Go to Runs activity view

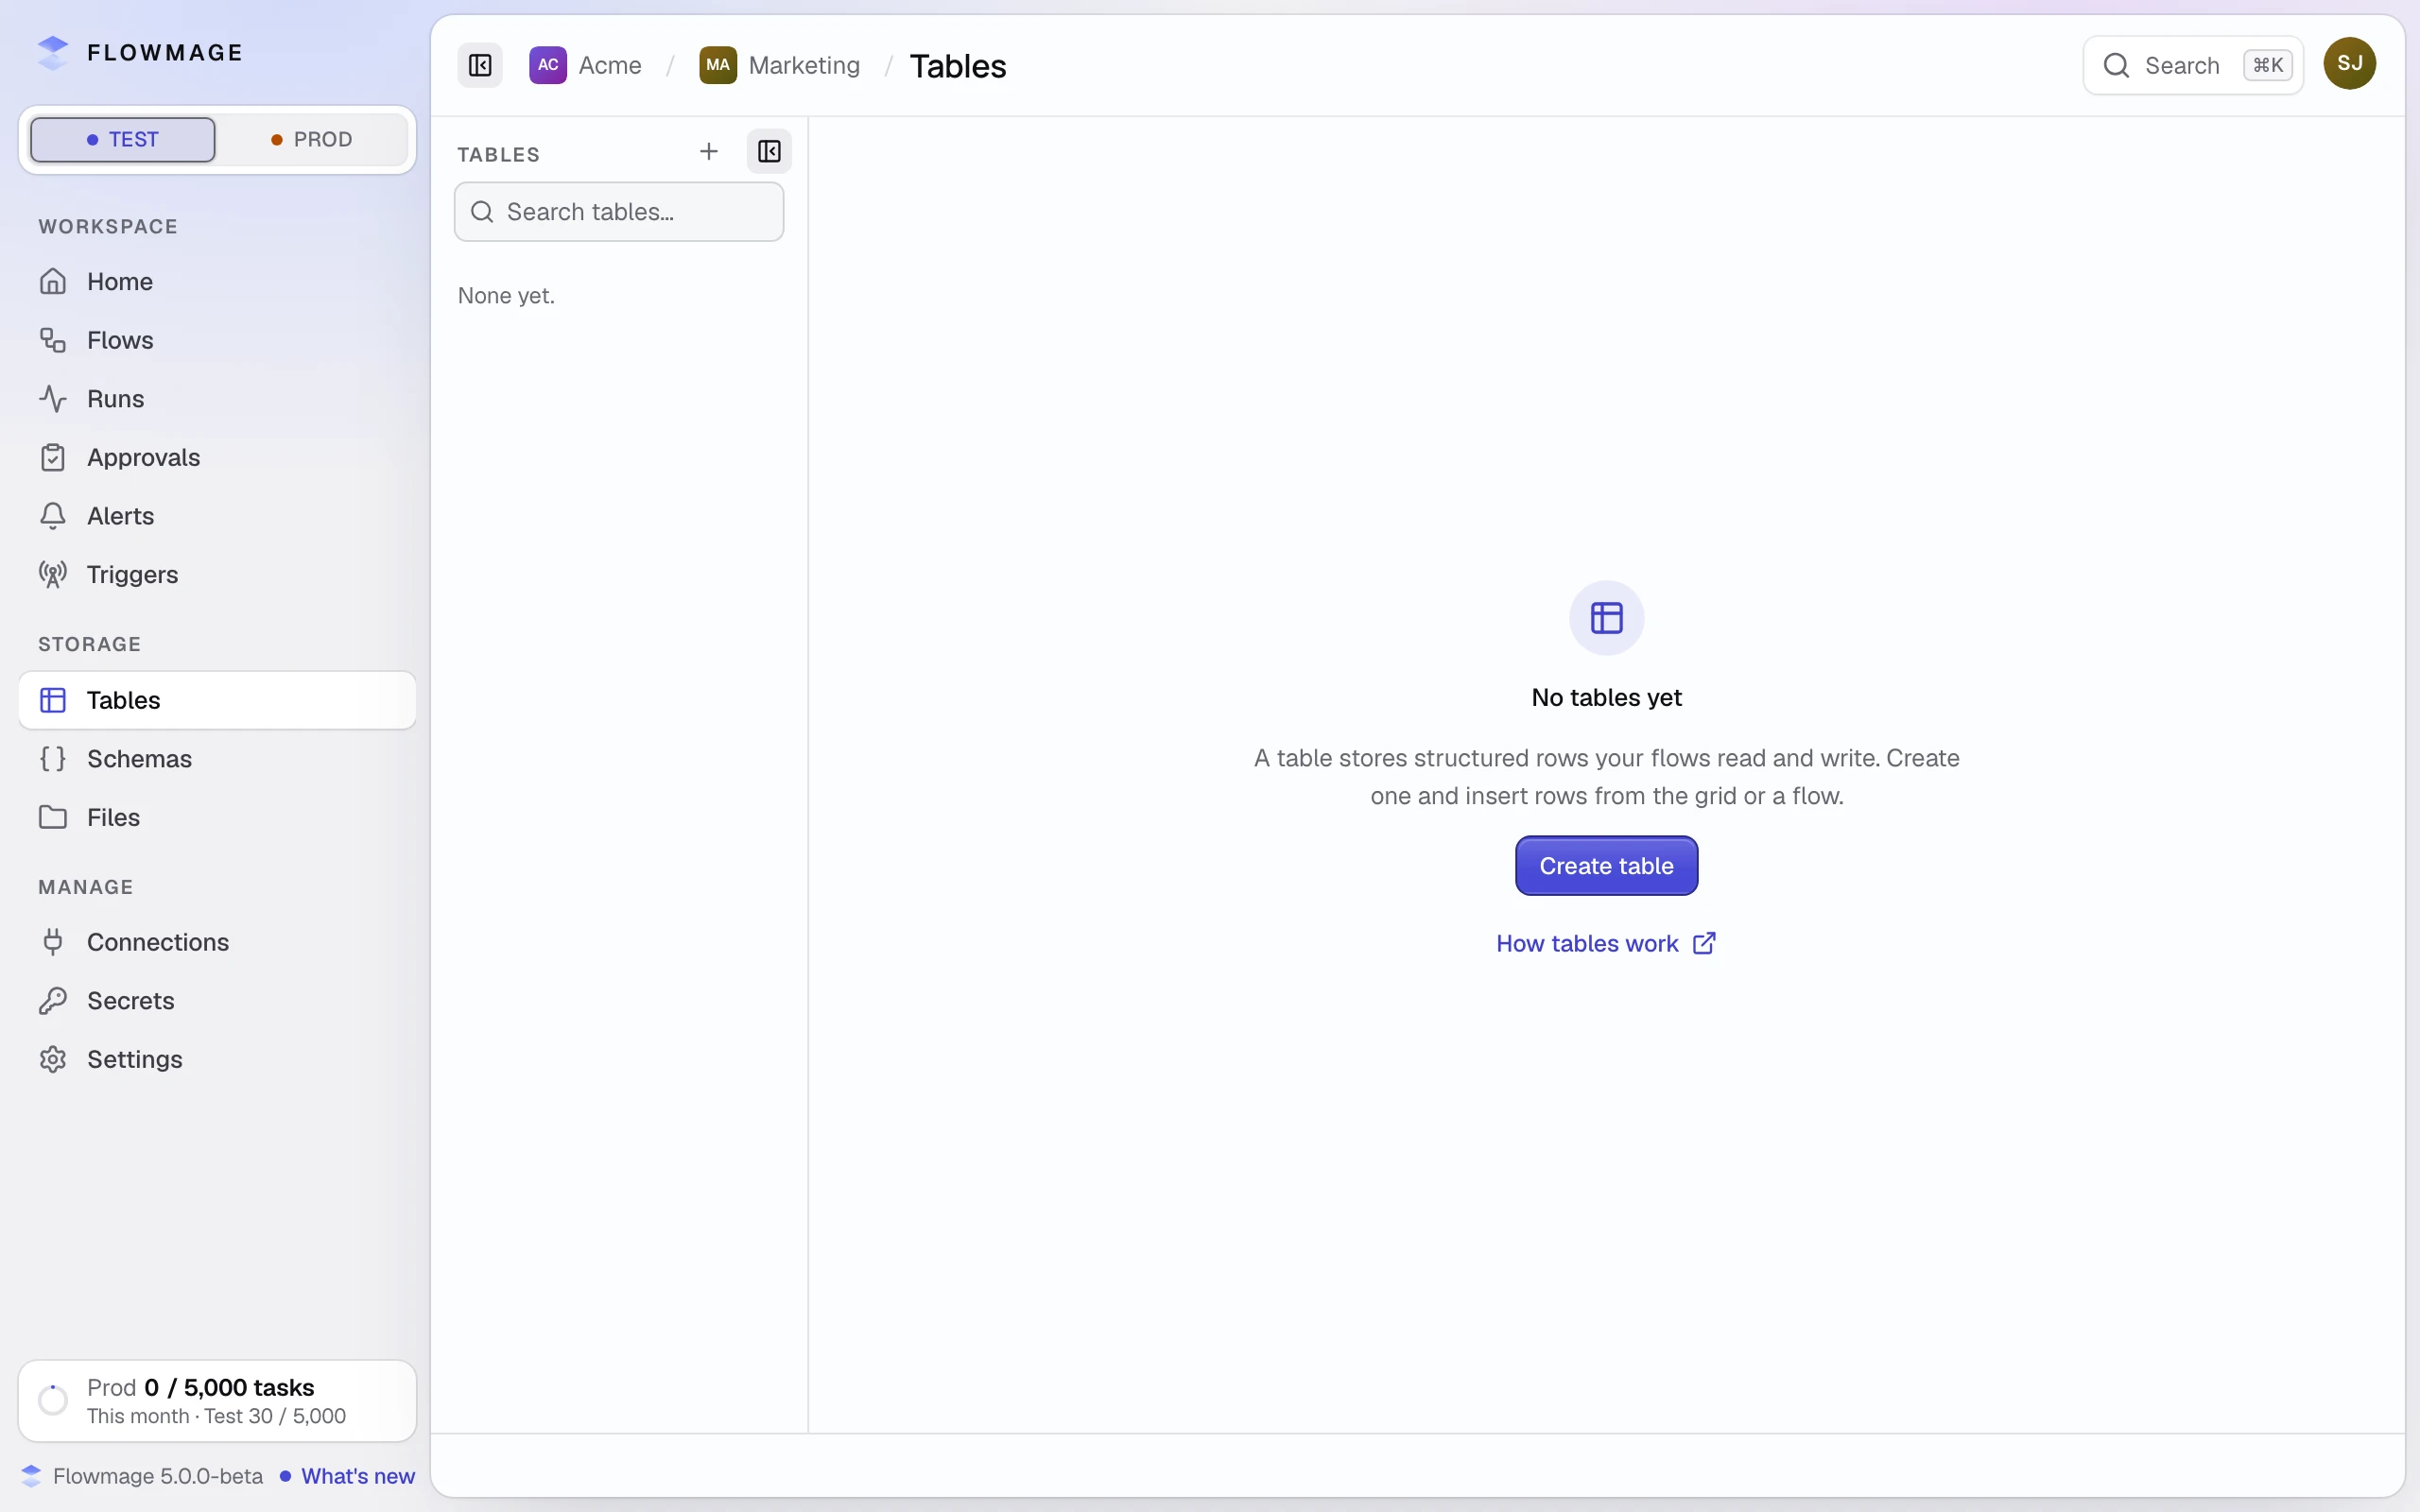point(217,399)
